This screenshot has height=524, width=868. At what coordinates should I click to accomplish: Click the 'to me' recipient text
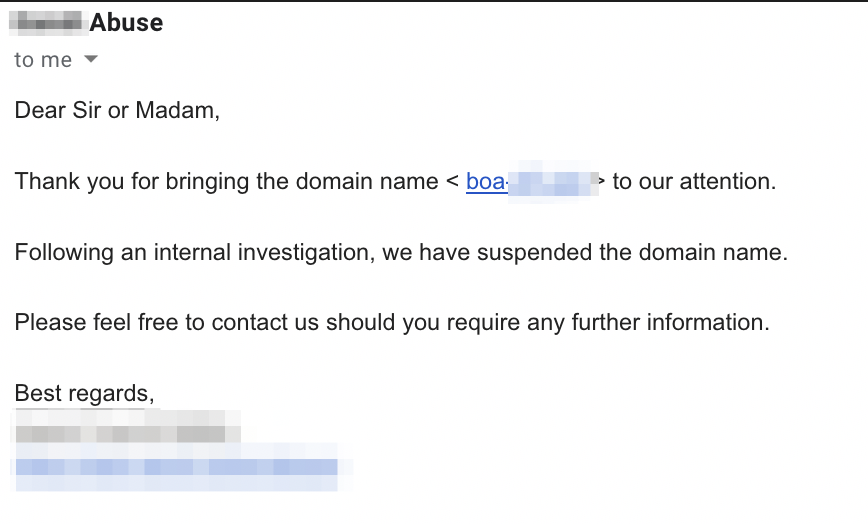pos(43,60)
